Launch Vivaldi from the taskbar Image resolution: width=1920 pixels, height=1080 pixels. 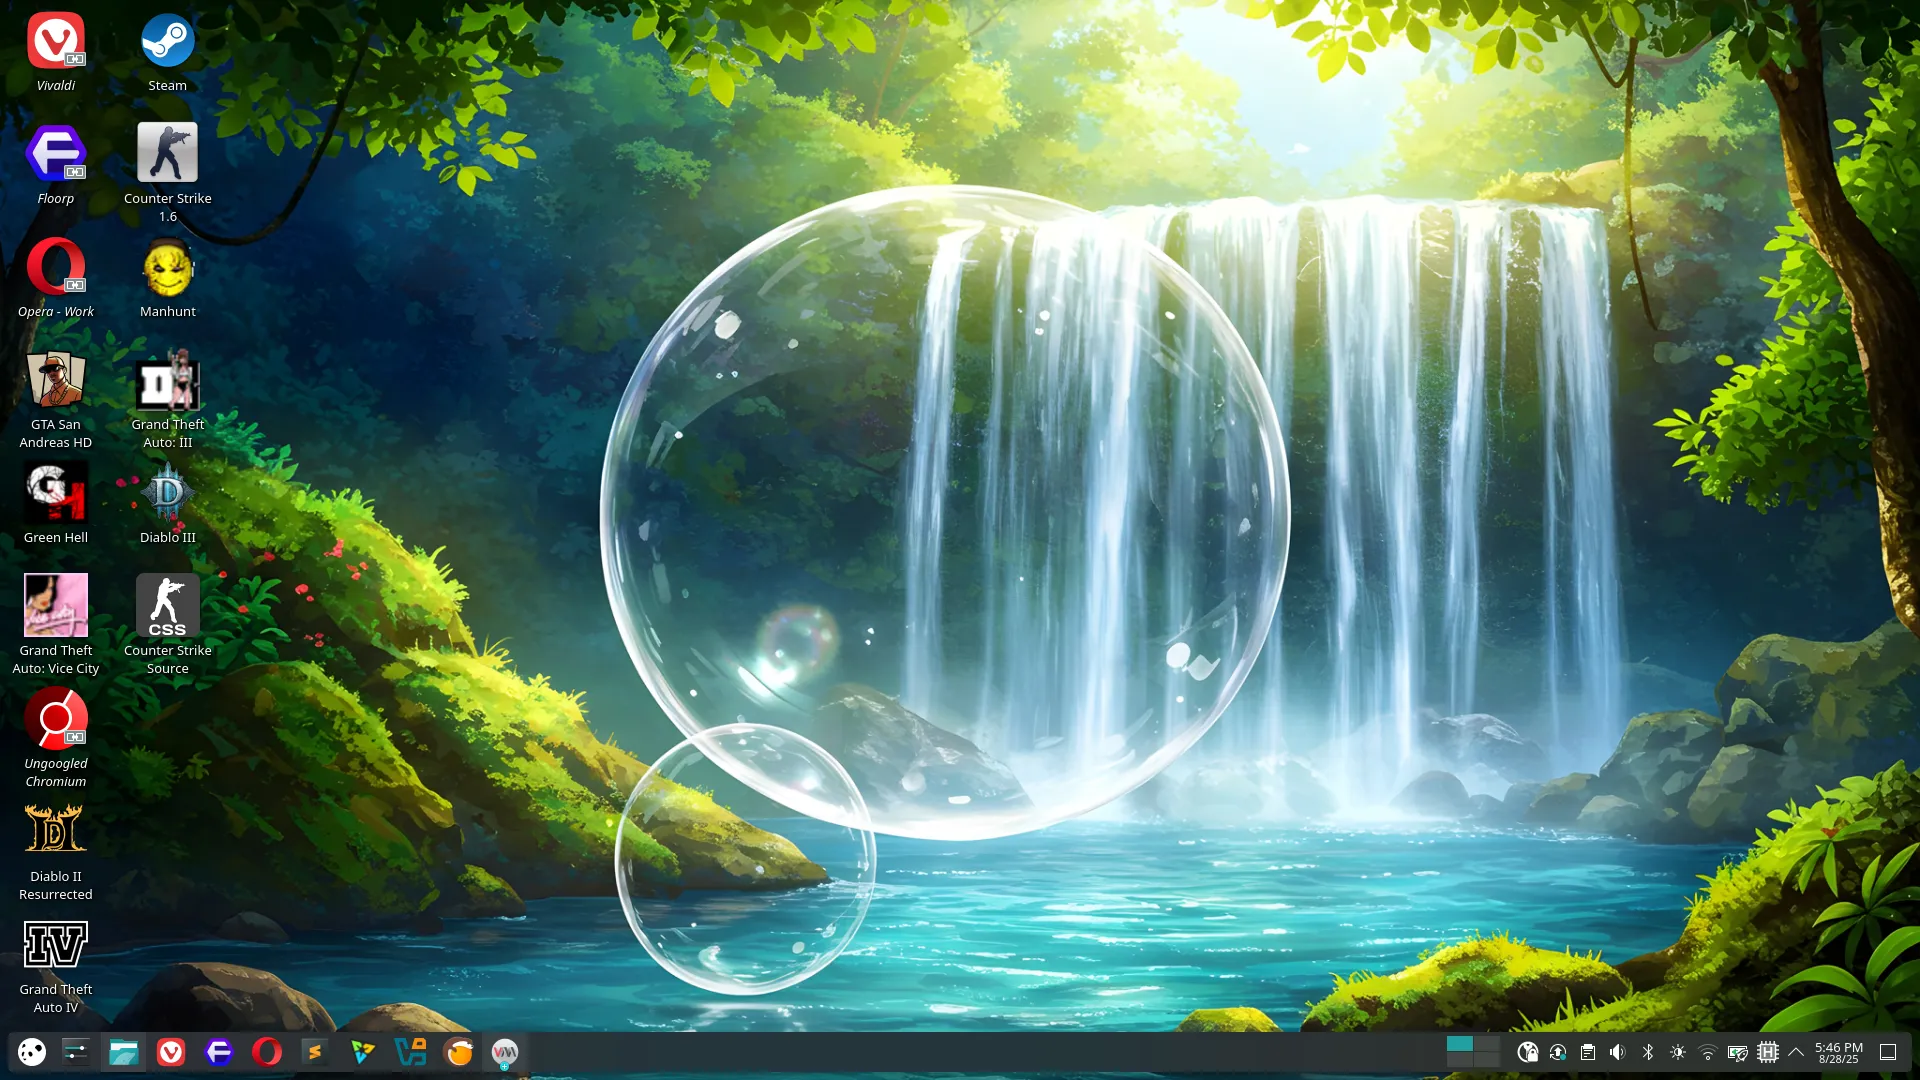point(171,1052)
